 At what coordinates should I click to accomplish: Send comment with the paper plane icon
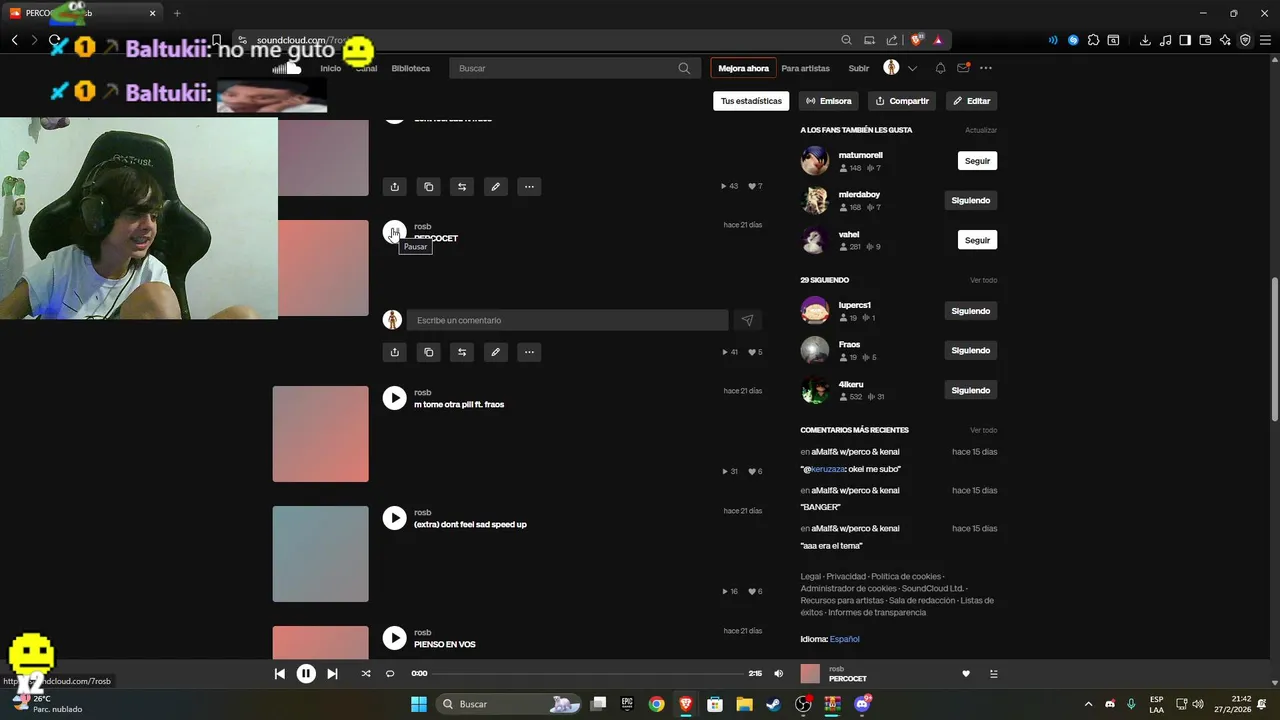tap(747, 320)
